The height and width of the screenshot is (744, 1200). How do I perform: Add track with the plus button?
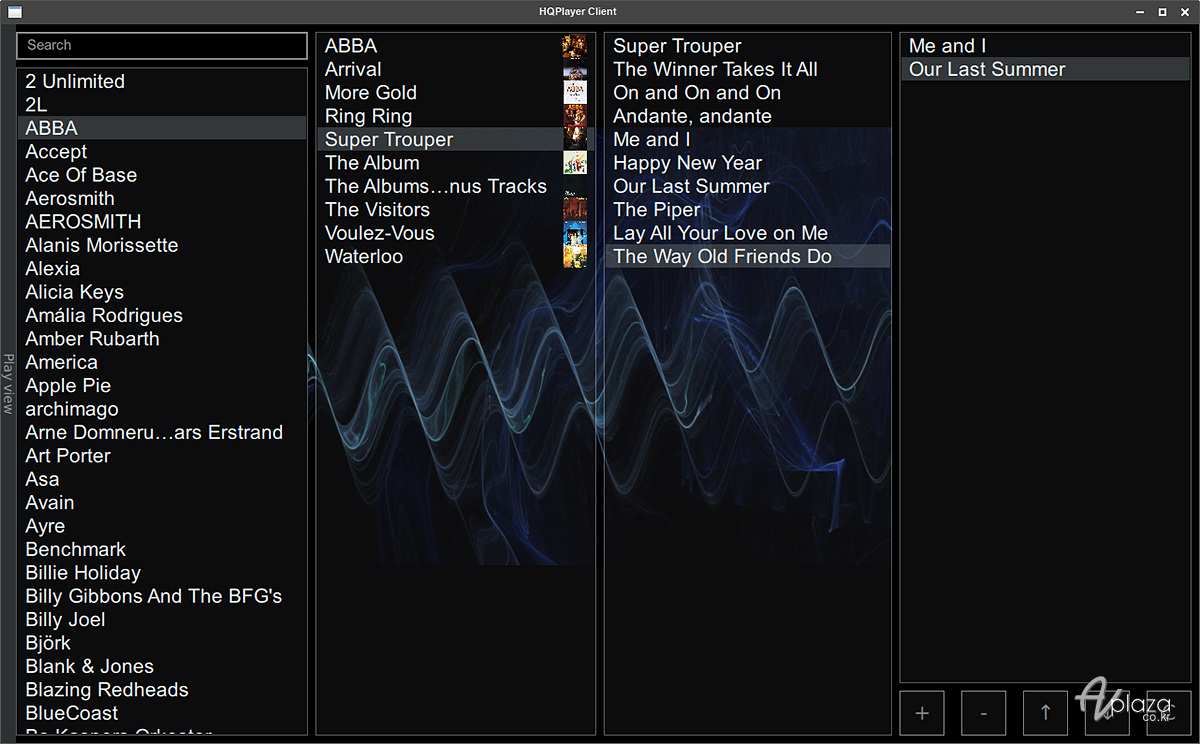point(922,713)
